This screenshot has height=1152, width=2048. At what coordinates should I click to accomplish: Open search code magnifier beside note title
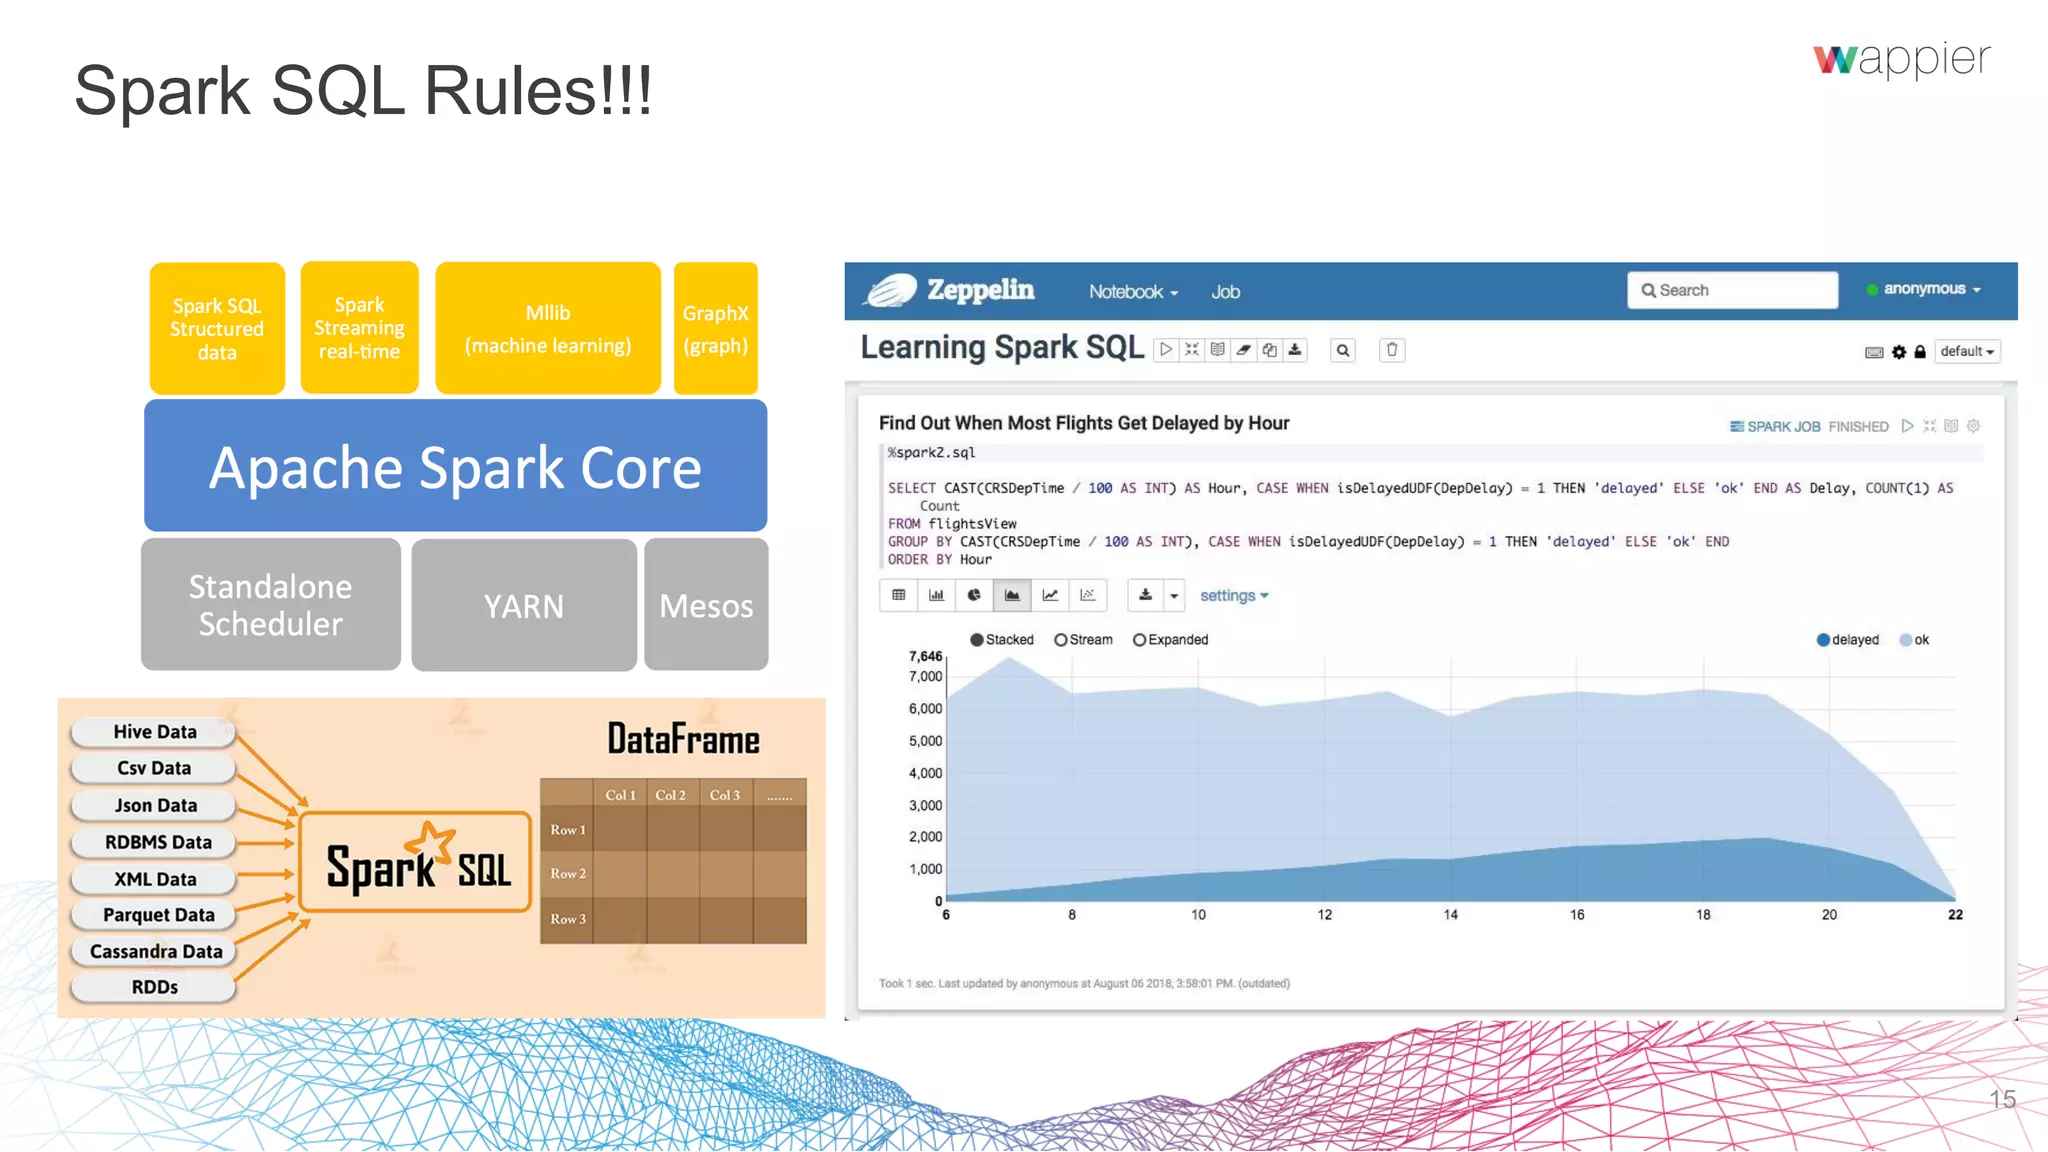[1343, 350]
